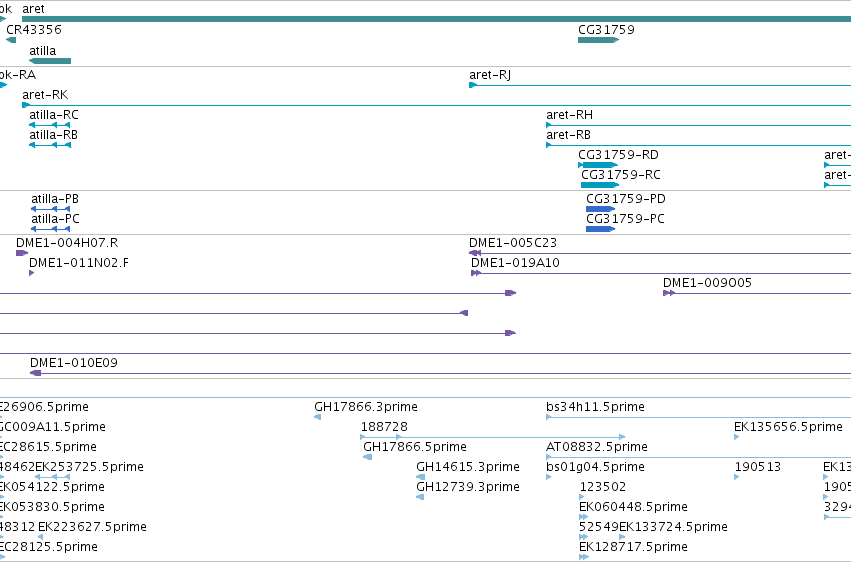Click the aret-RK transcript label
Image resolution: width=851 pixels, height=562 pixels.
click(45, 95)
